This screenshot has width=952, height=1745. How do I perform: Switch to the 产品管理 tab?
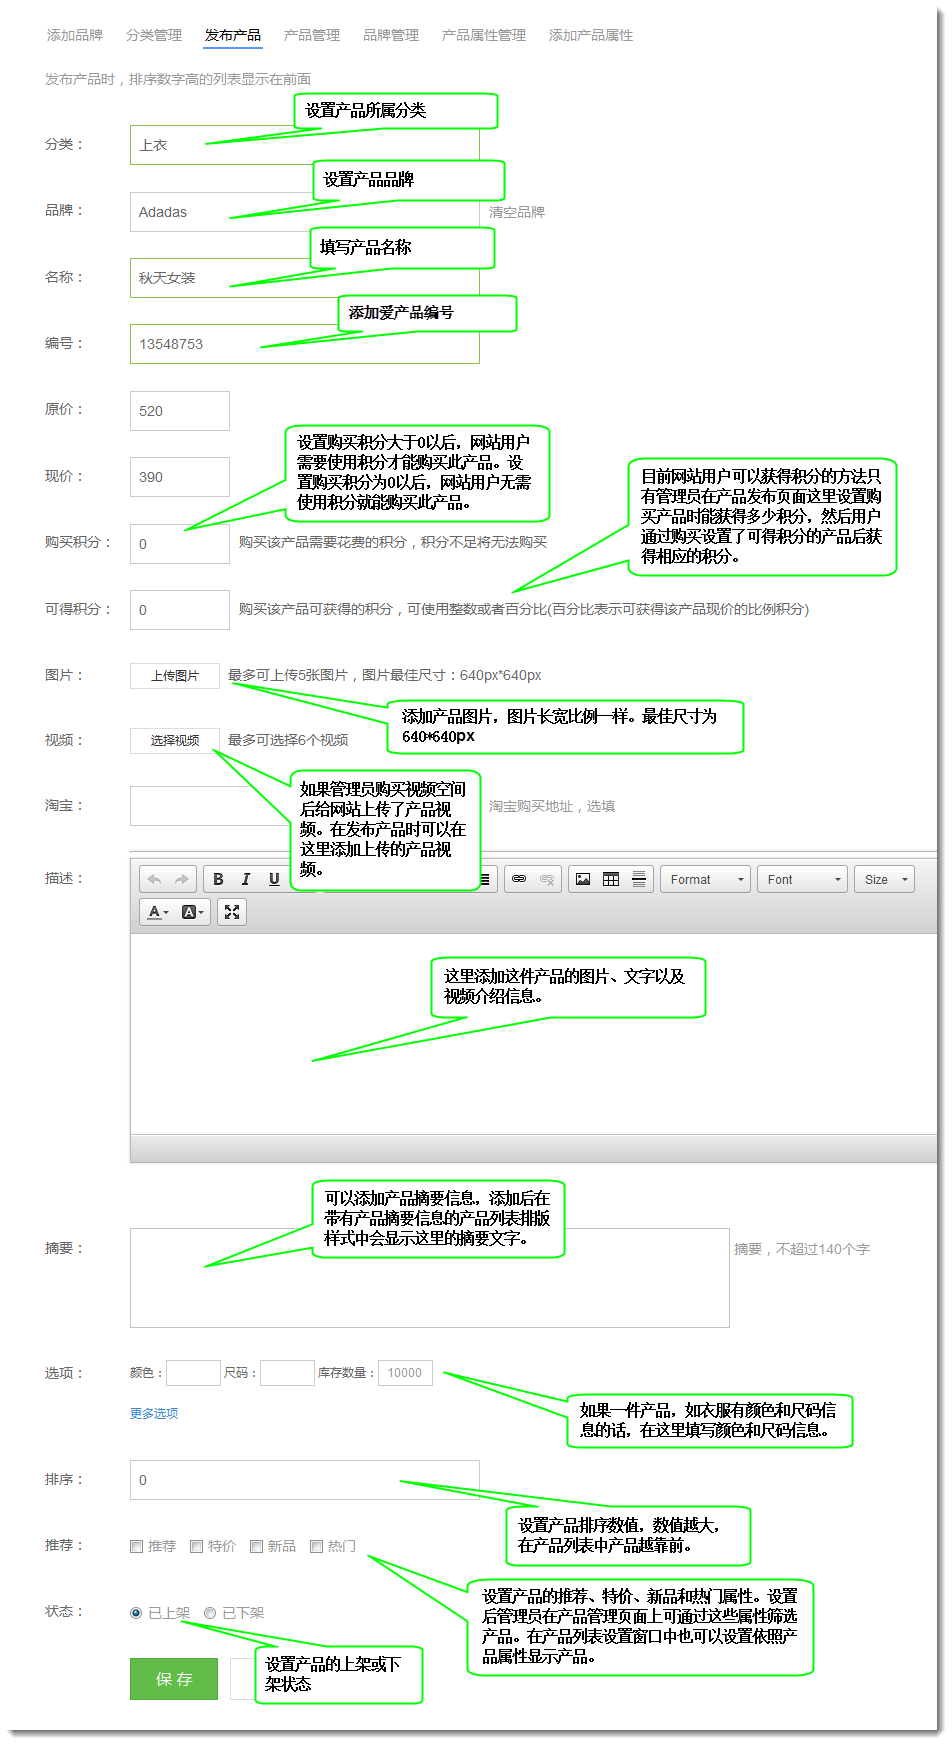point(312,35)
